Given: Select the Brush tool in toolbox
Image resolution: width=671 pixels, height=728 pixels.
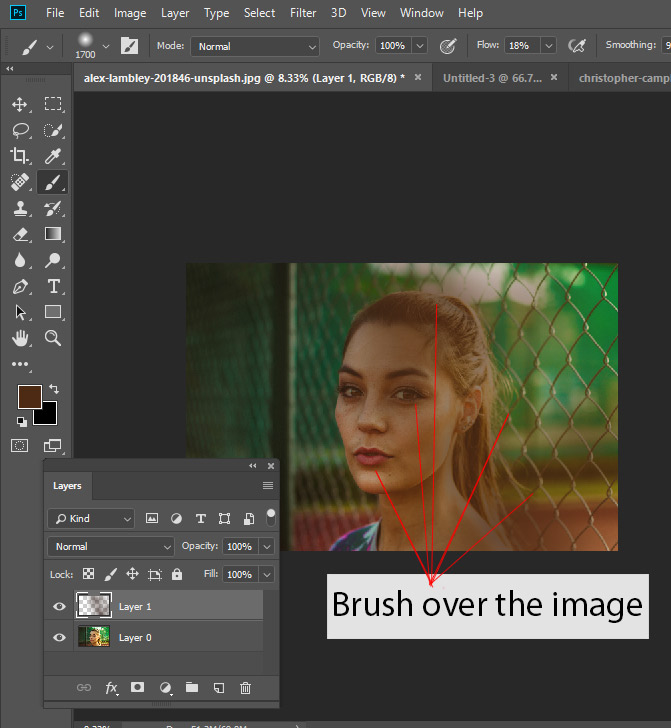Looking at the screenshot, I should click(x=52, y=182).
